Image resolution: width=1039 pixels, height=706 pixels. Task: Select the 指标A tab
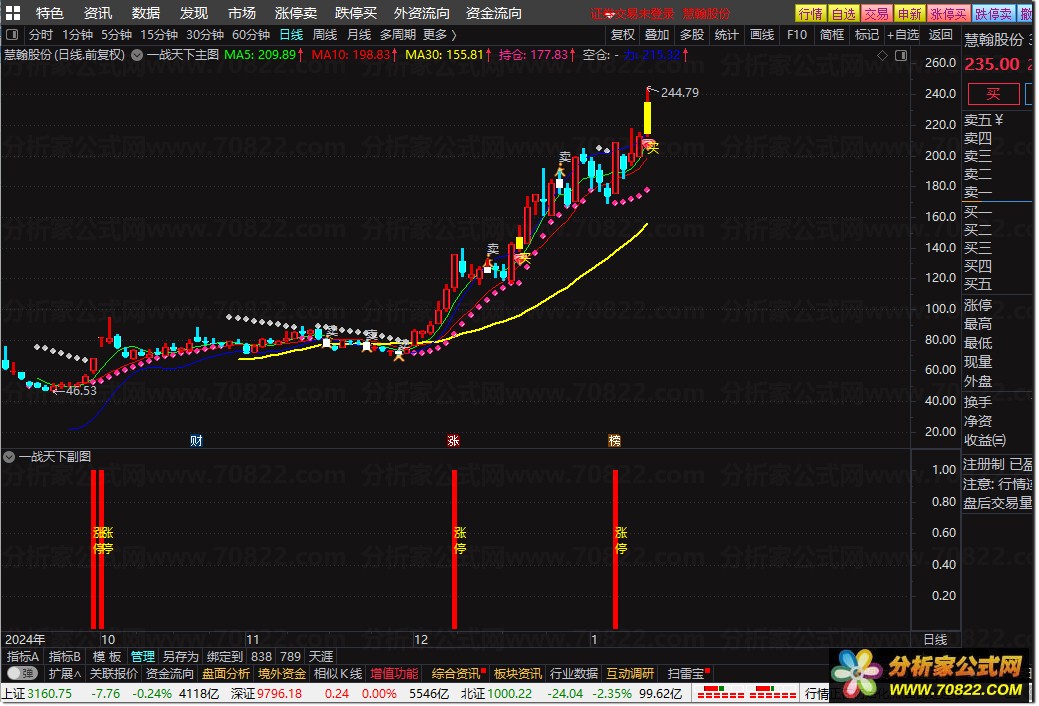(23, 657)
